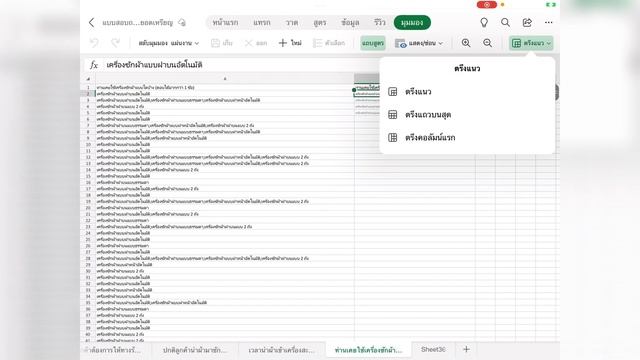
Task: Open the สูตร (Formulas) tab
Action: coord(320,22)
